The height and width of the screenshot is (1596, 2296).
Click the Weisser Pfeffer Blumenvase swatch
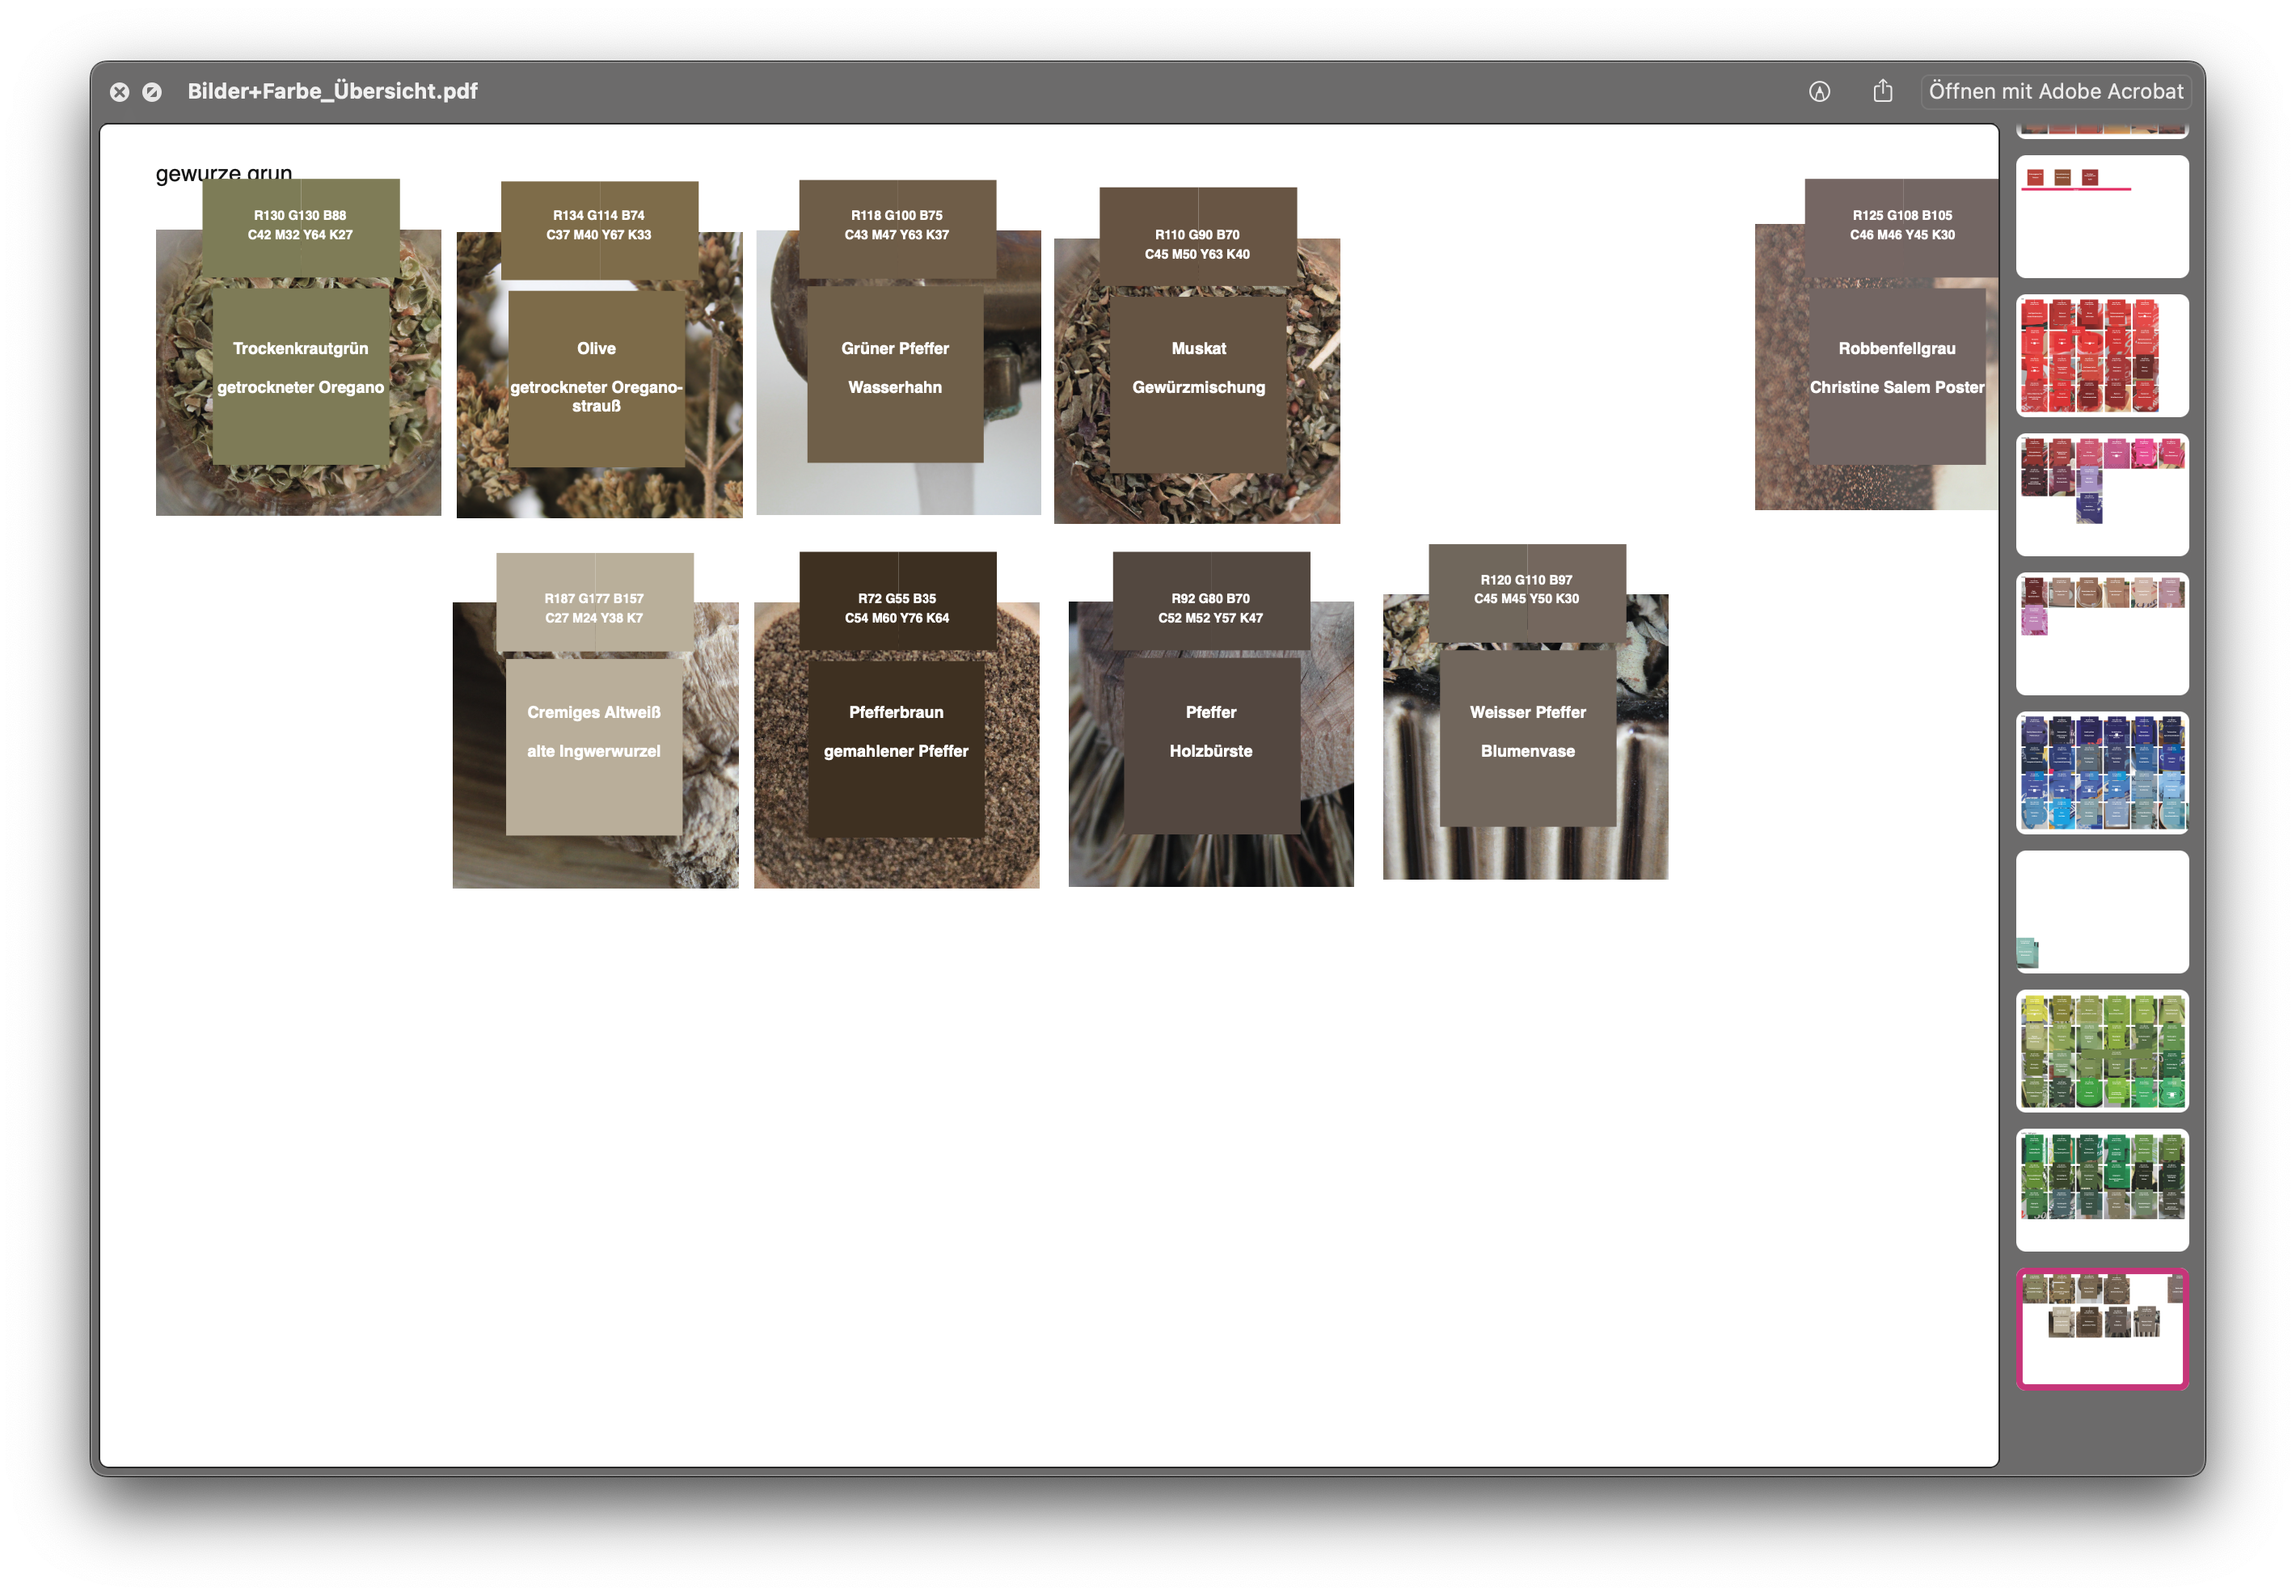[1527, 738]
